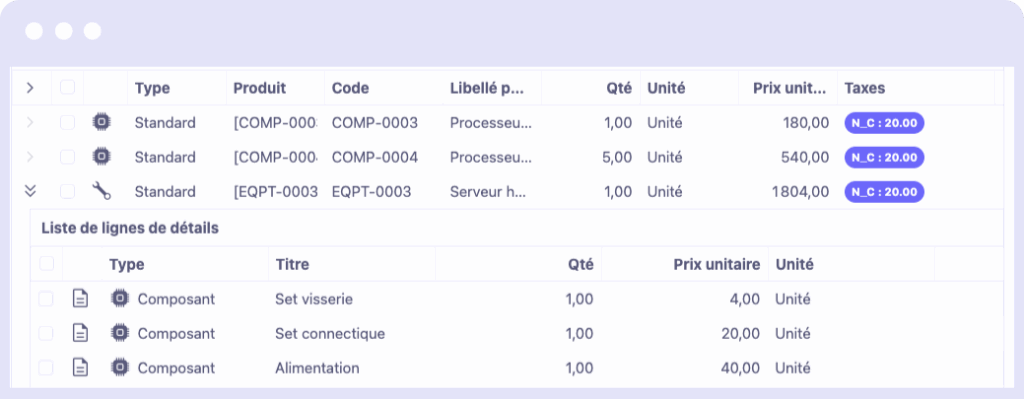This screenshot has width=1024, height=399.
Task: Select the Serveur h... label cell
Action: (488, 192)
